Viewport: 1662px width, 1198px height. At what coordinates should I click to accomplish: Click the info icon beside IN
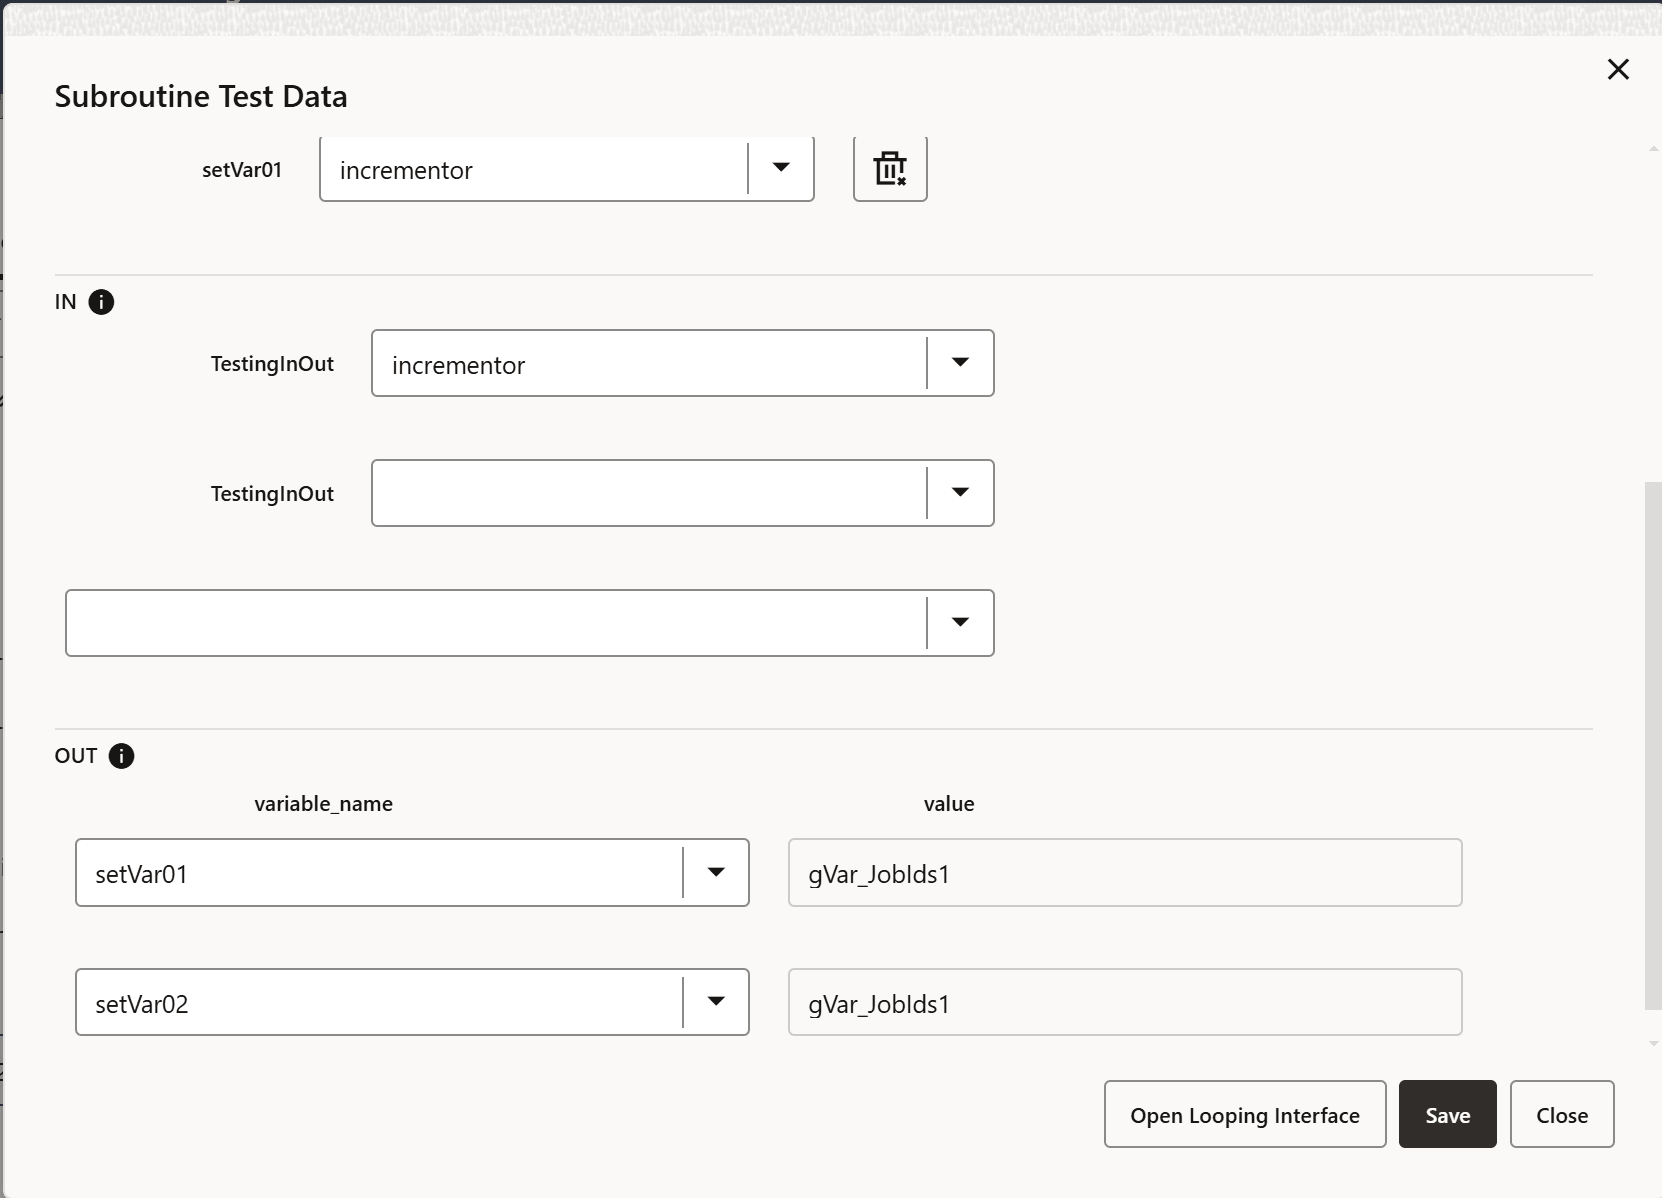[x=100, y=302]
